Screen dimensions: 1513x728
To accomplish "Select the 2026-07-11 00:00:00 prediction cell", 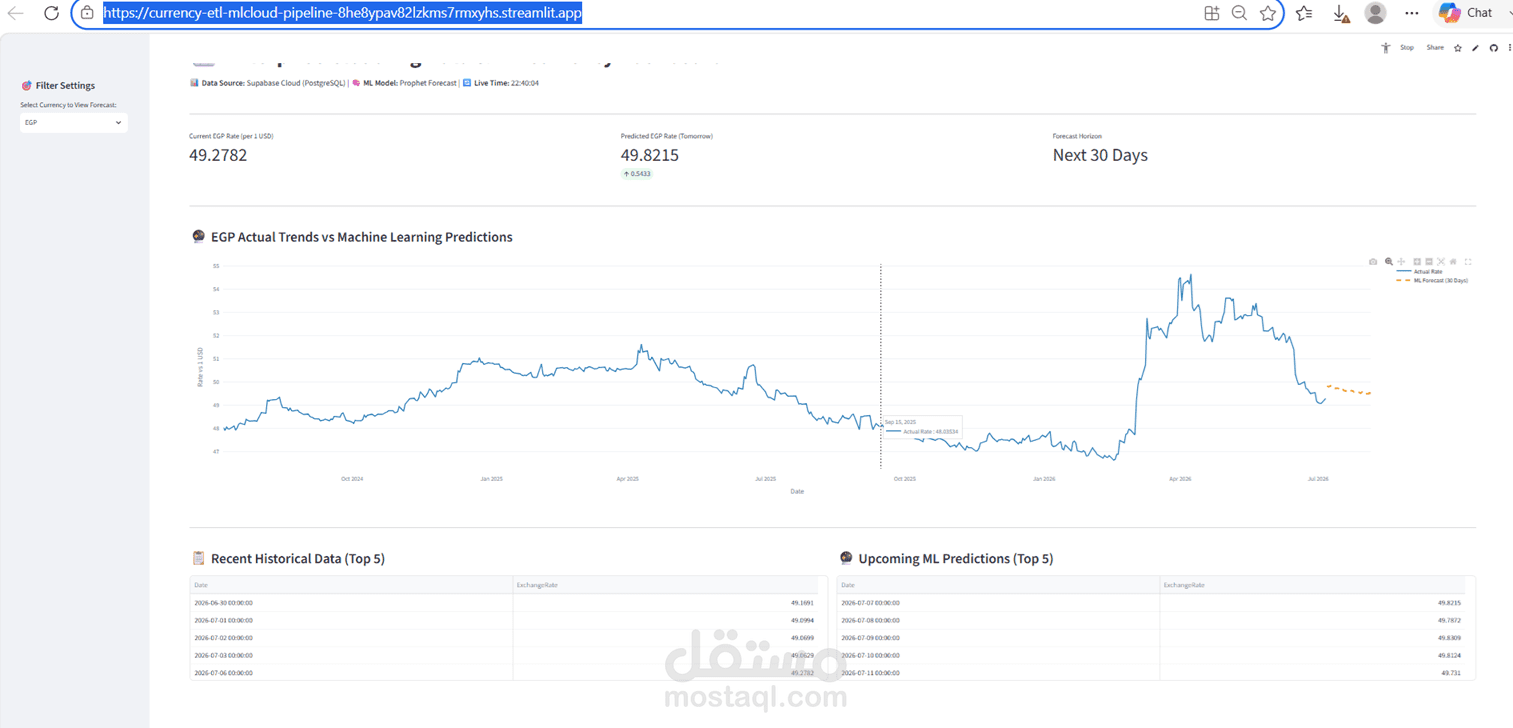I will pyautogui.click(x=999, y=673).
